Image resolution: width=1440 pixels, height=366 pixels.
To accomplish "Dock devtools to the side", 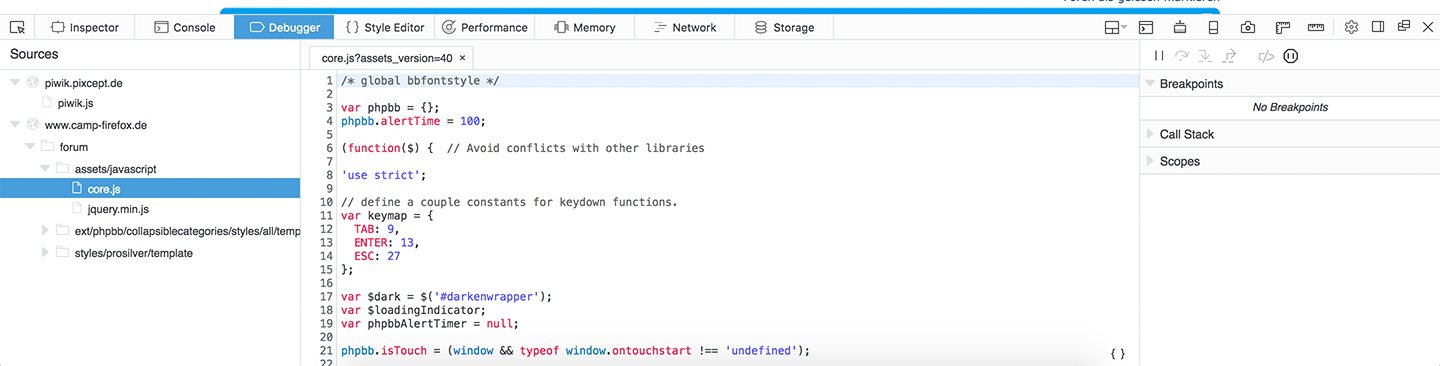I will [x=1378, y=27].
